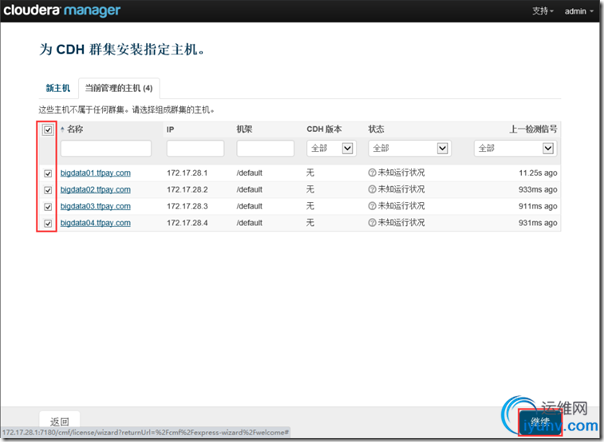The width and height of the screenshot is (604, 442).
Task: Click the Cloudera Manager logo
Action: [62, 10]
